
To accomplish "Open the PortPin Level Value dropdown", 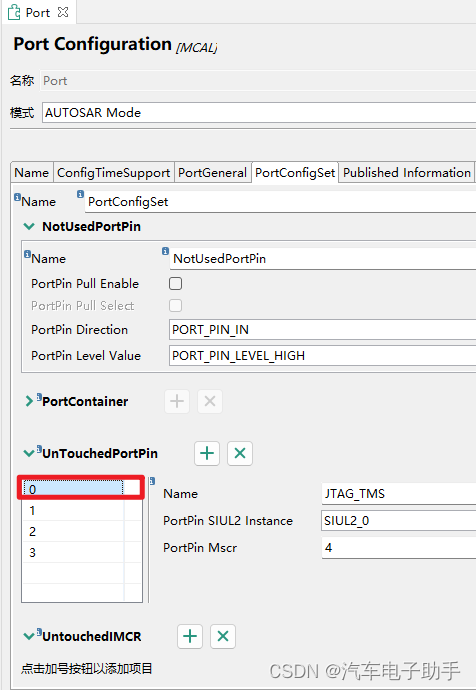I will pyautogui.click(x=322, y=356).
